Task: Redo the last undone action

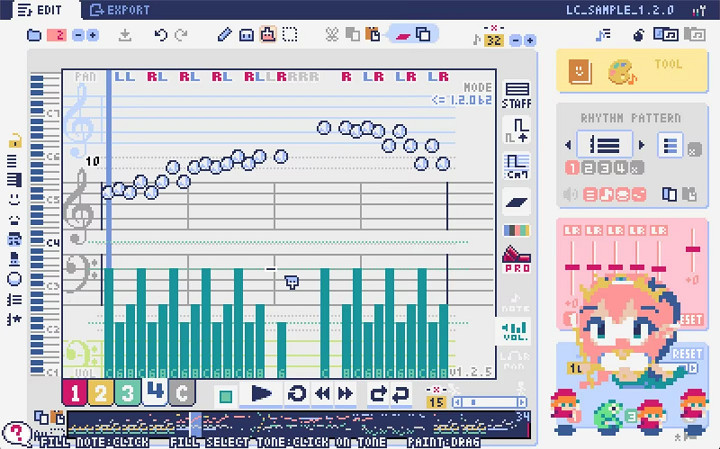Action: click(x=182, y=35)
